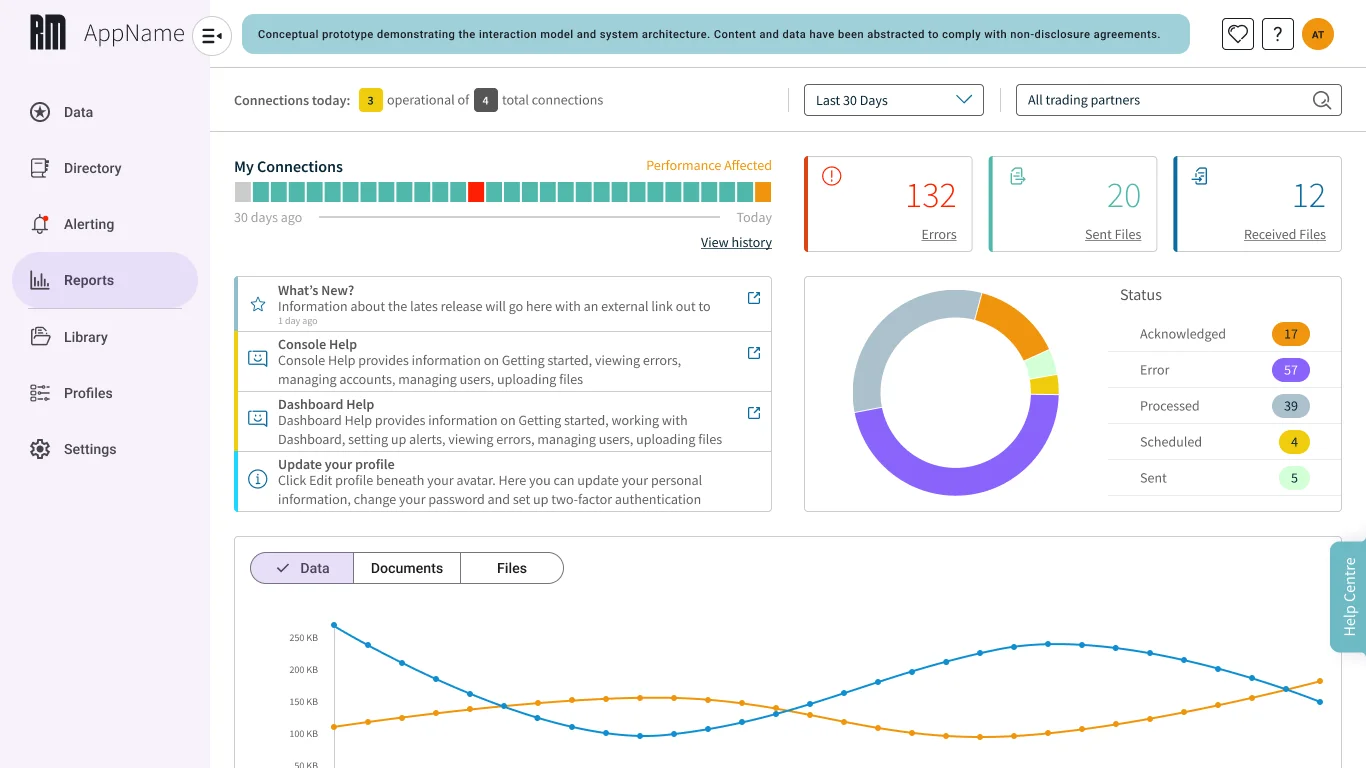Open the Received Files link

tap(1285, 235)
